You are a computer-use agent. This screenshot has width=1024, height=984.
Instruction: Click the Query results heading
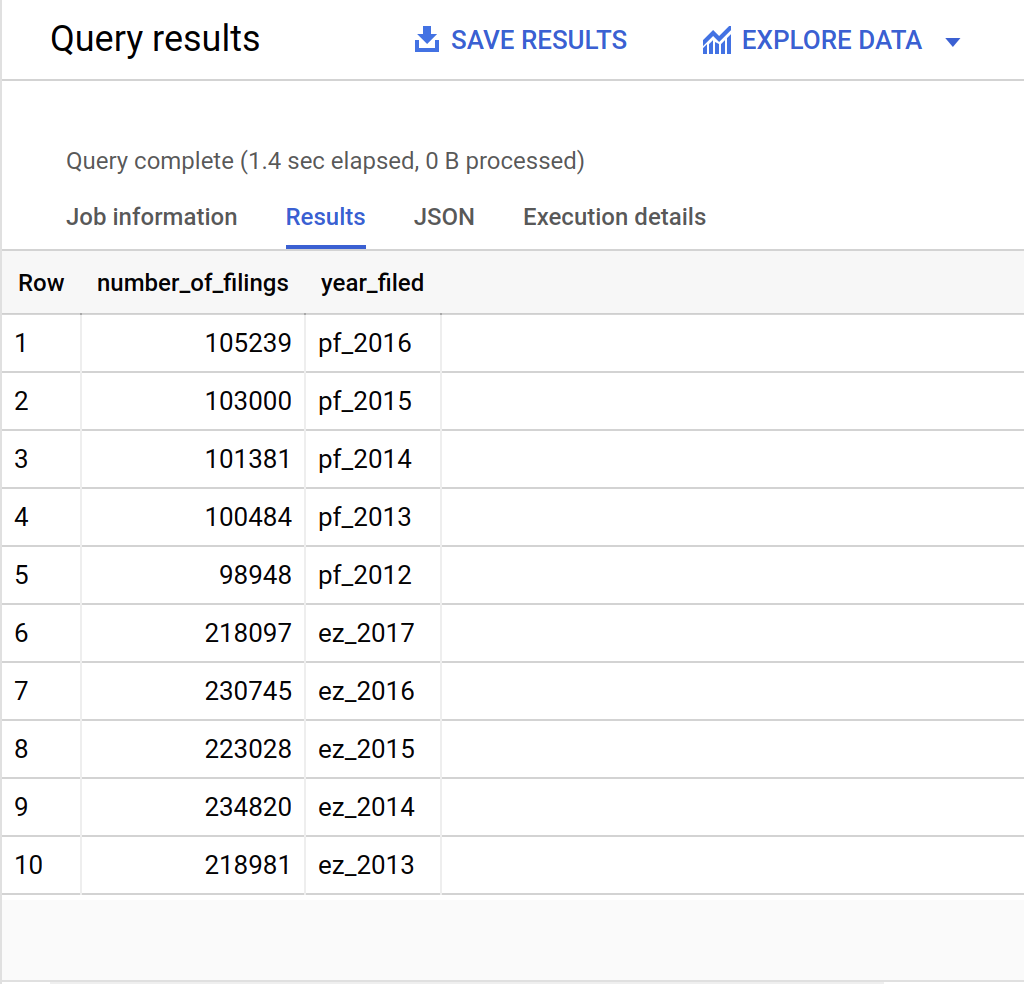coord(155,39)
